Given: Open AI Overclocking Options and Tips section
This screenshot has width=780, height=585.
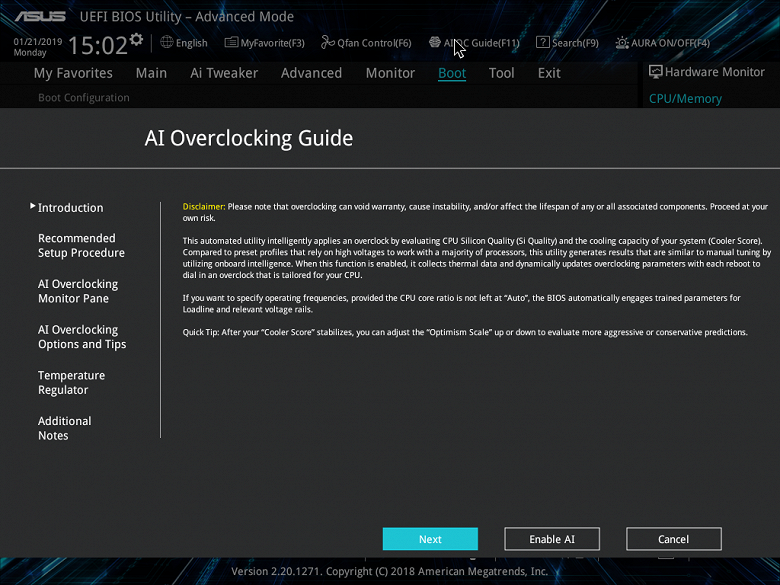Looking at the screenshot, I should click(82, 337).
